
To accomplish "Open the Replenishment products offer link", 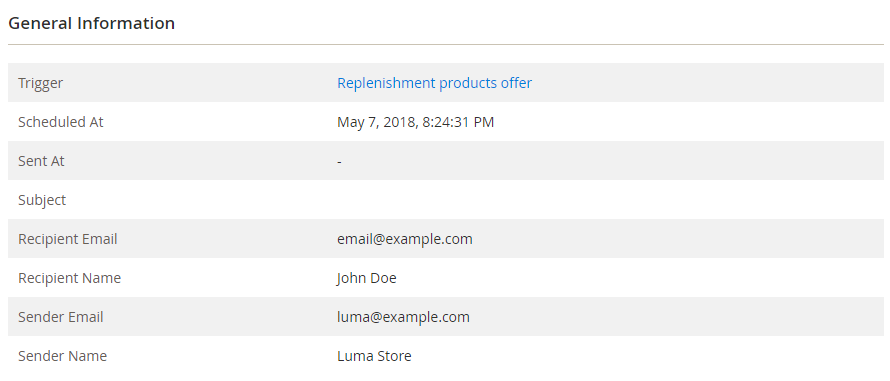I will (434, 83).
